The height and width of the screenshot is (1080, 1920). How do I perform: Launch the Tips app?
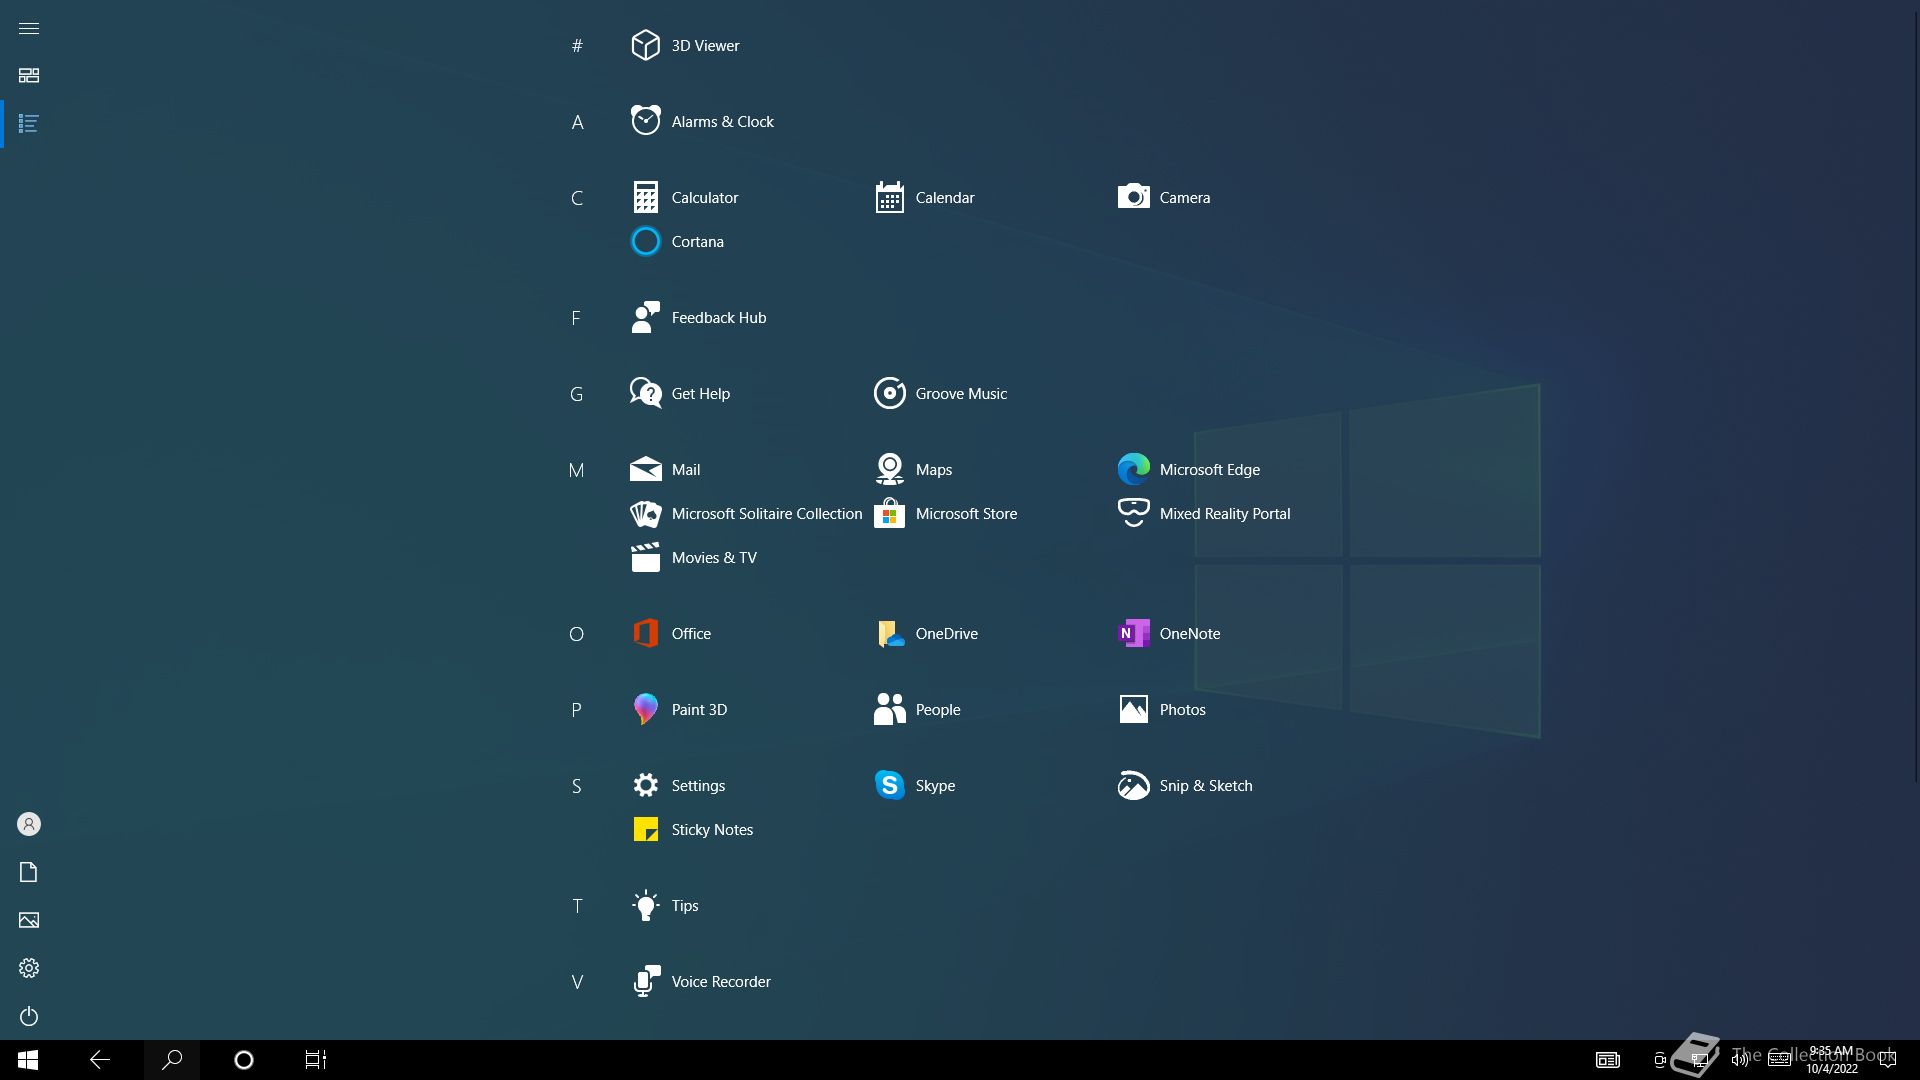pos(665,906)
